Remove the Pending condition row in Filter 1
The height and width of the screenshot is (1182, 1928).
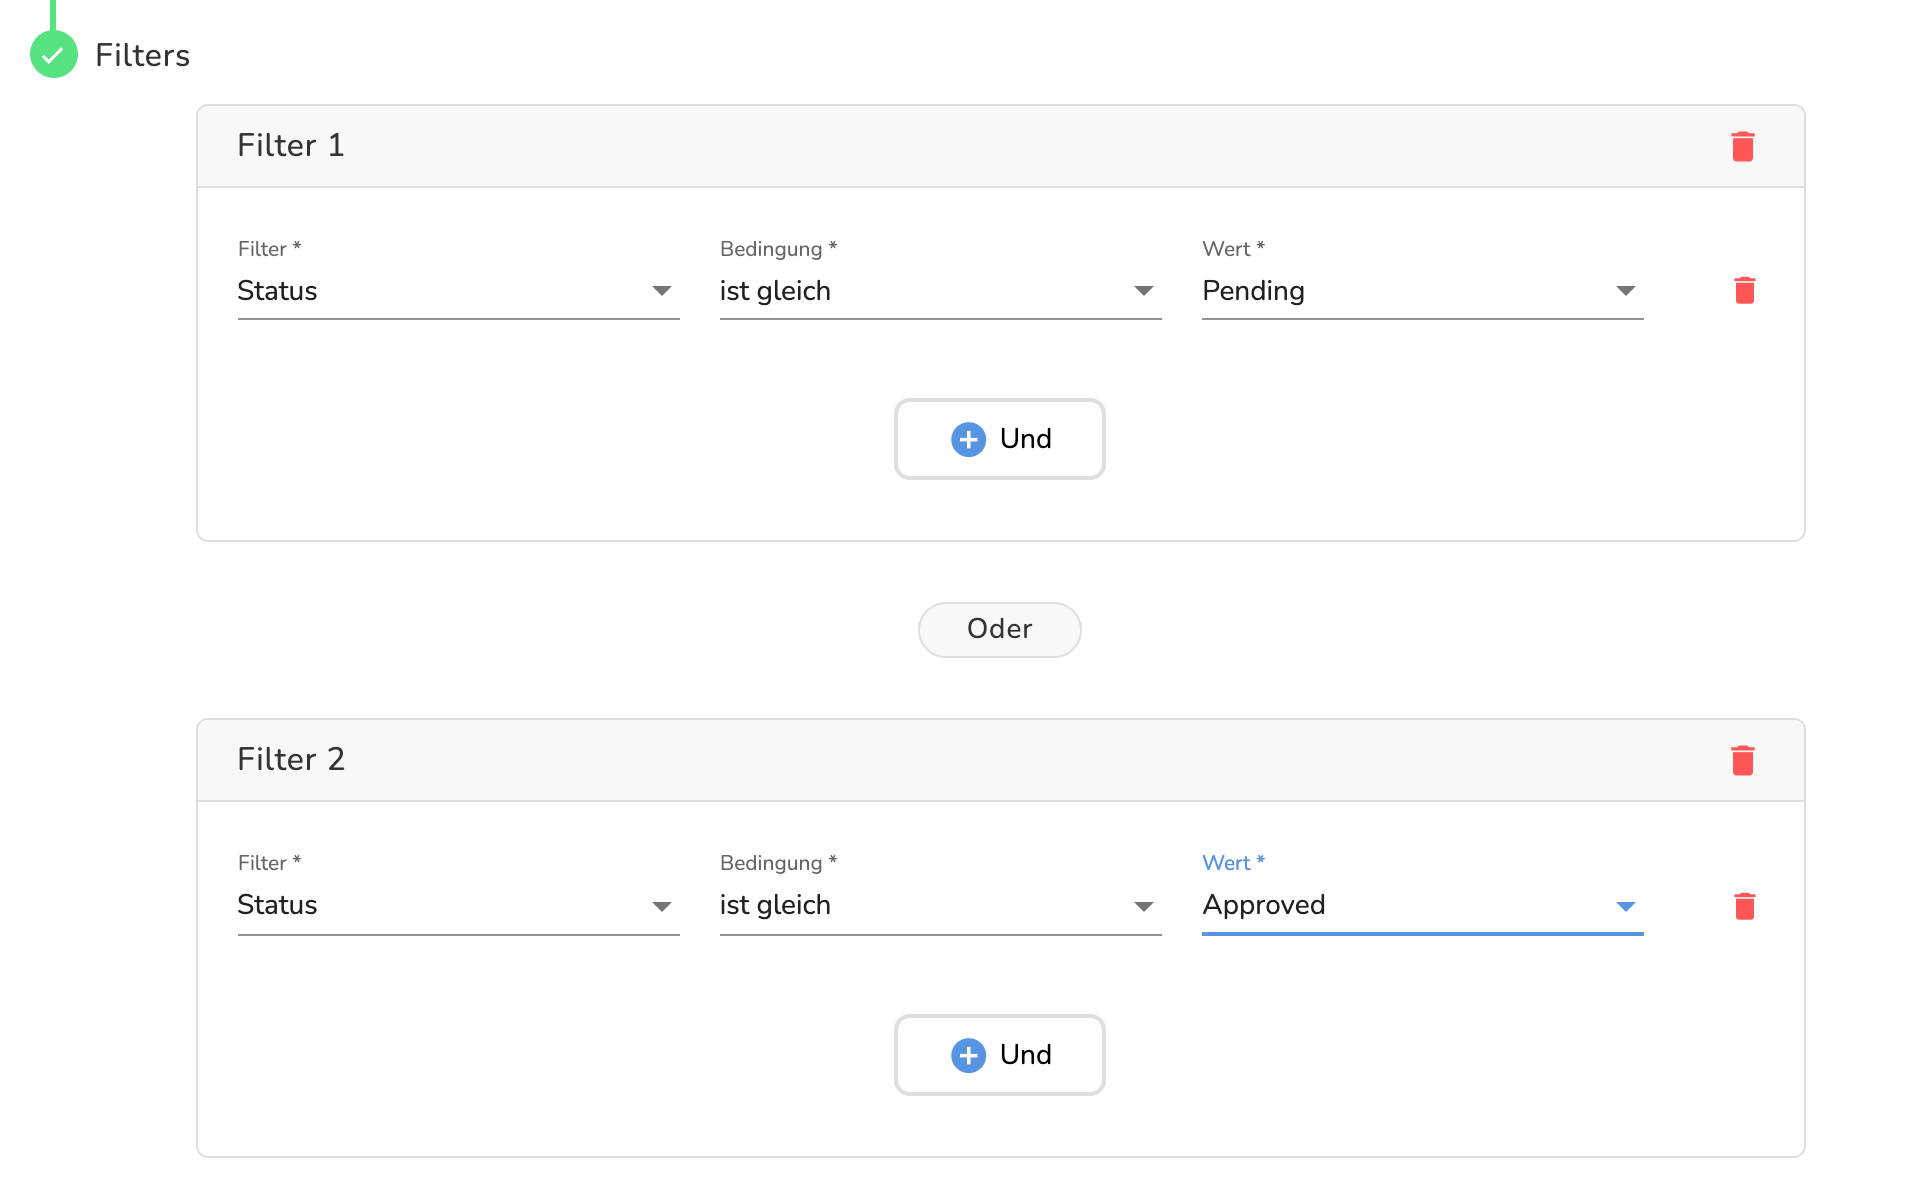1744,291
